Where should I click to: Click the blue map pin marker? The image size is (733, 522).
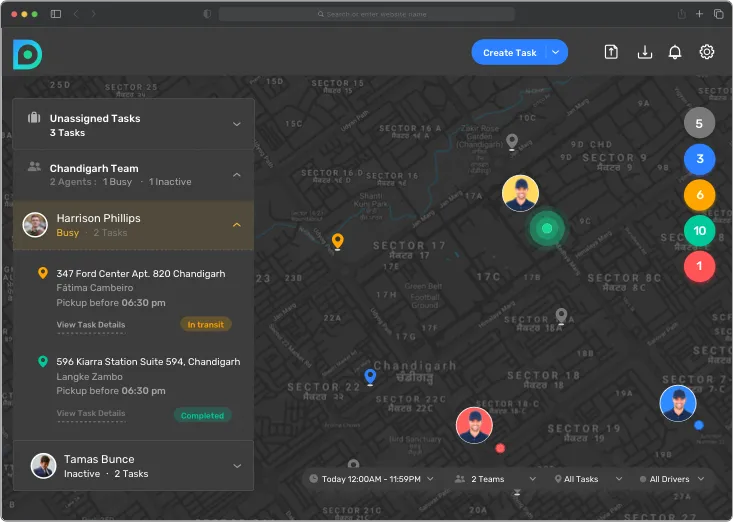[x=370, y=376]
